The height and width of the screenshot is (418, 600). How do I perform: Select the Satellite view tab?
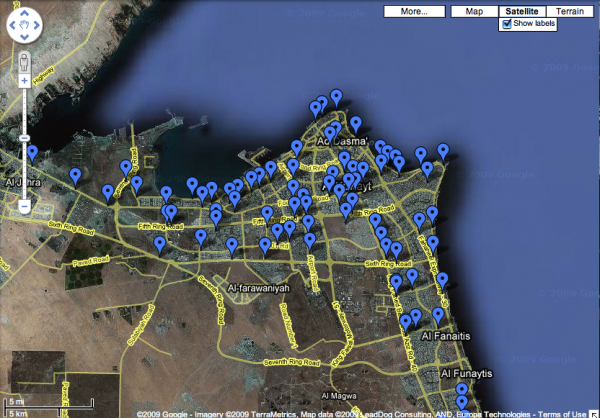point(522,11)
